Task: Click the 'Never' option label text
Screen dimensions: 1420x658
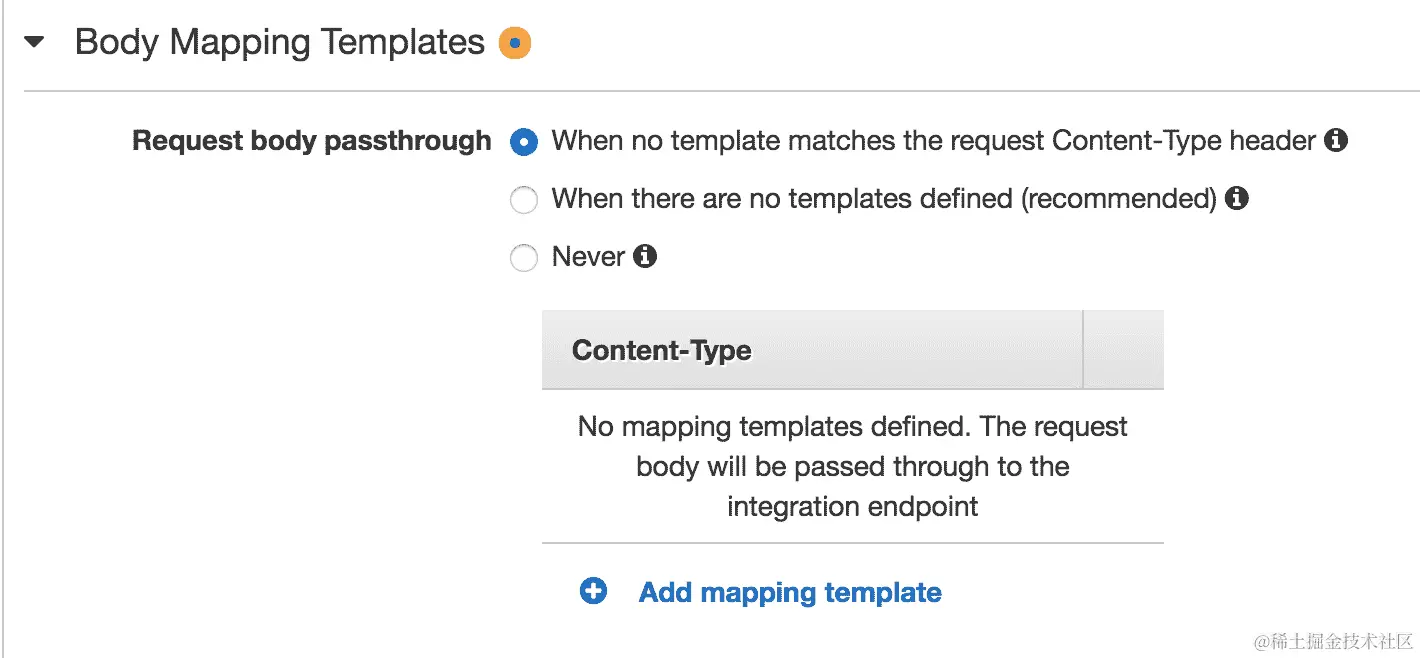Action: (588, 257)
